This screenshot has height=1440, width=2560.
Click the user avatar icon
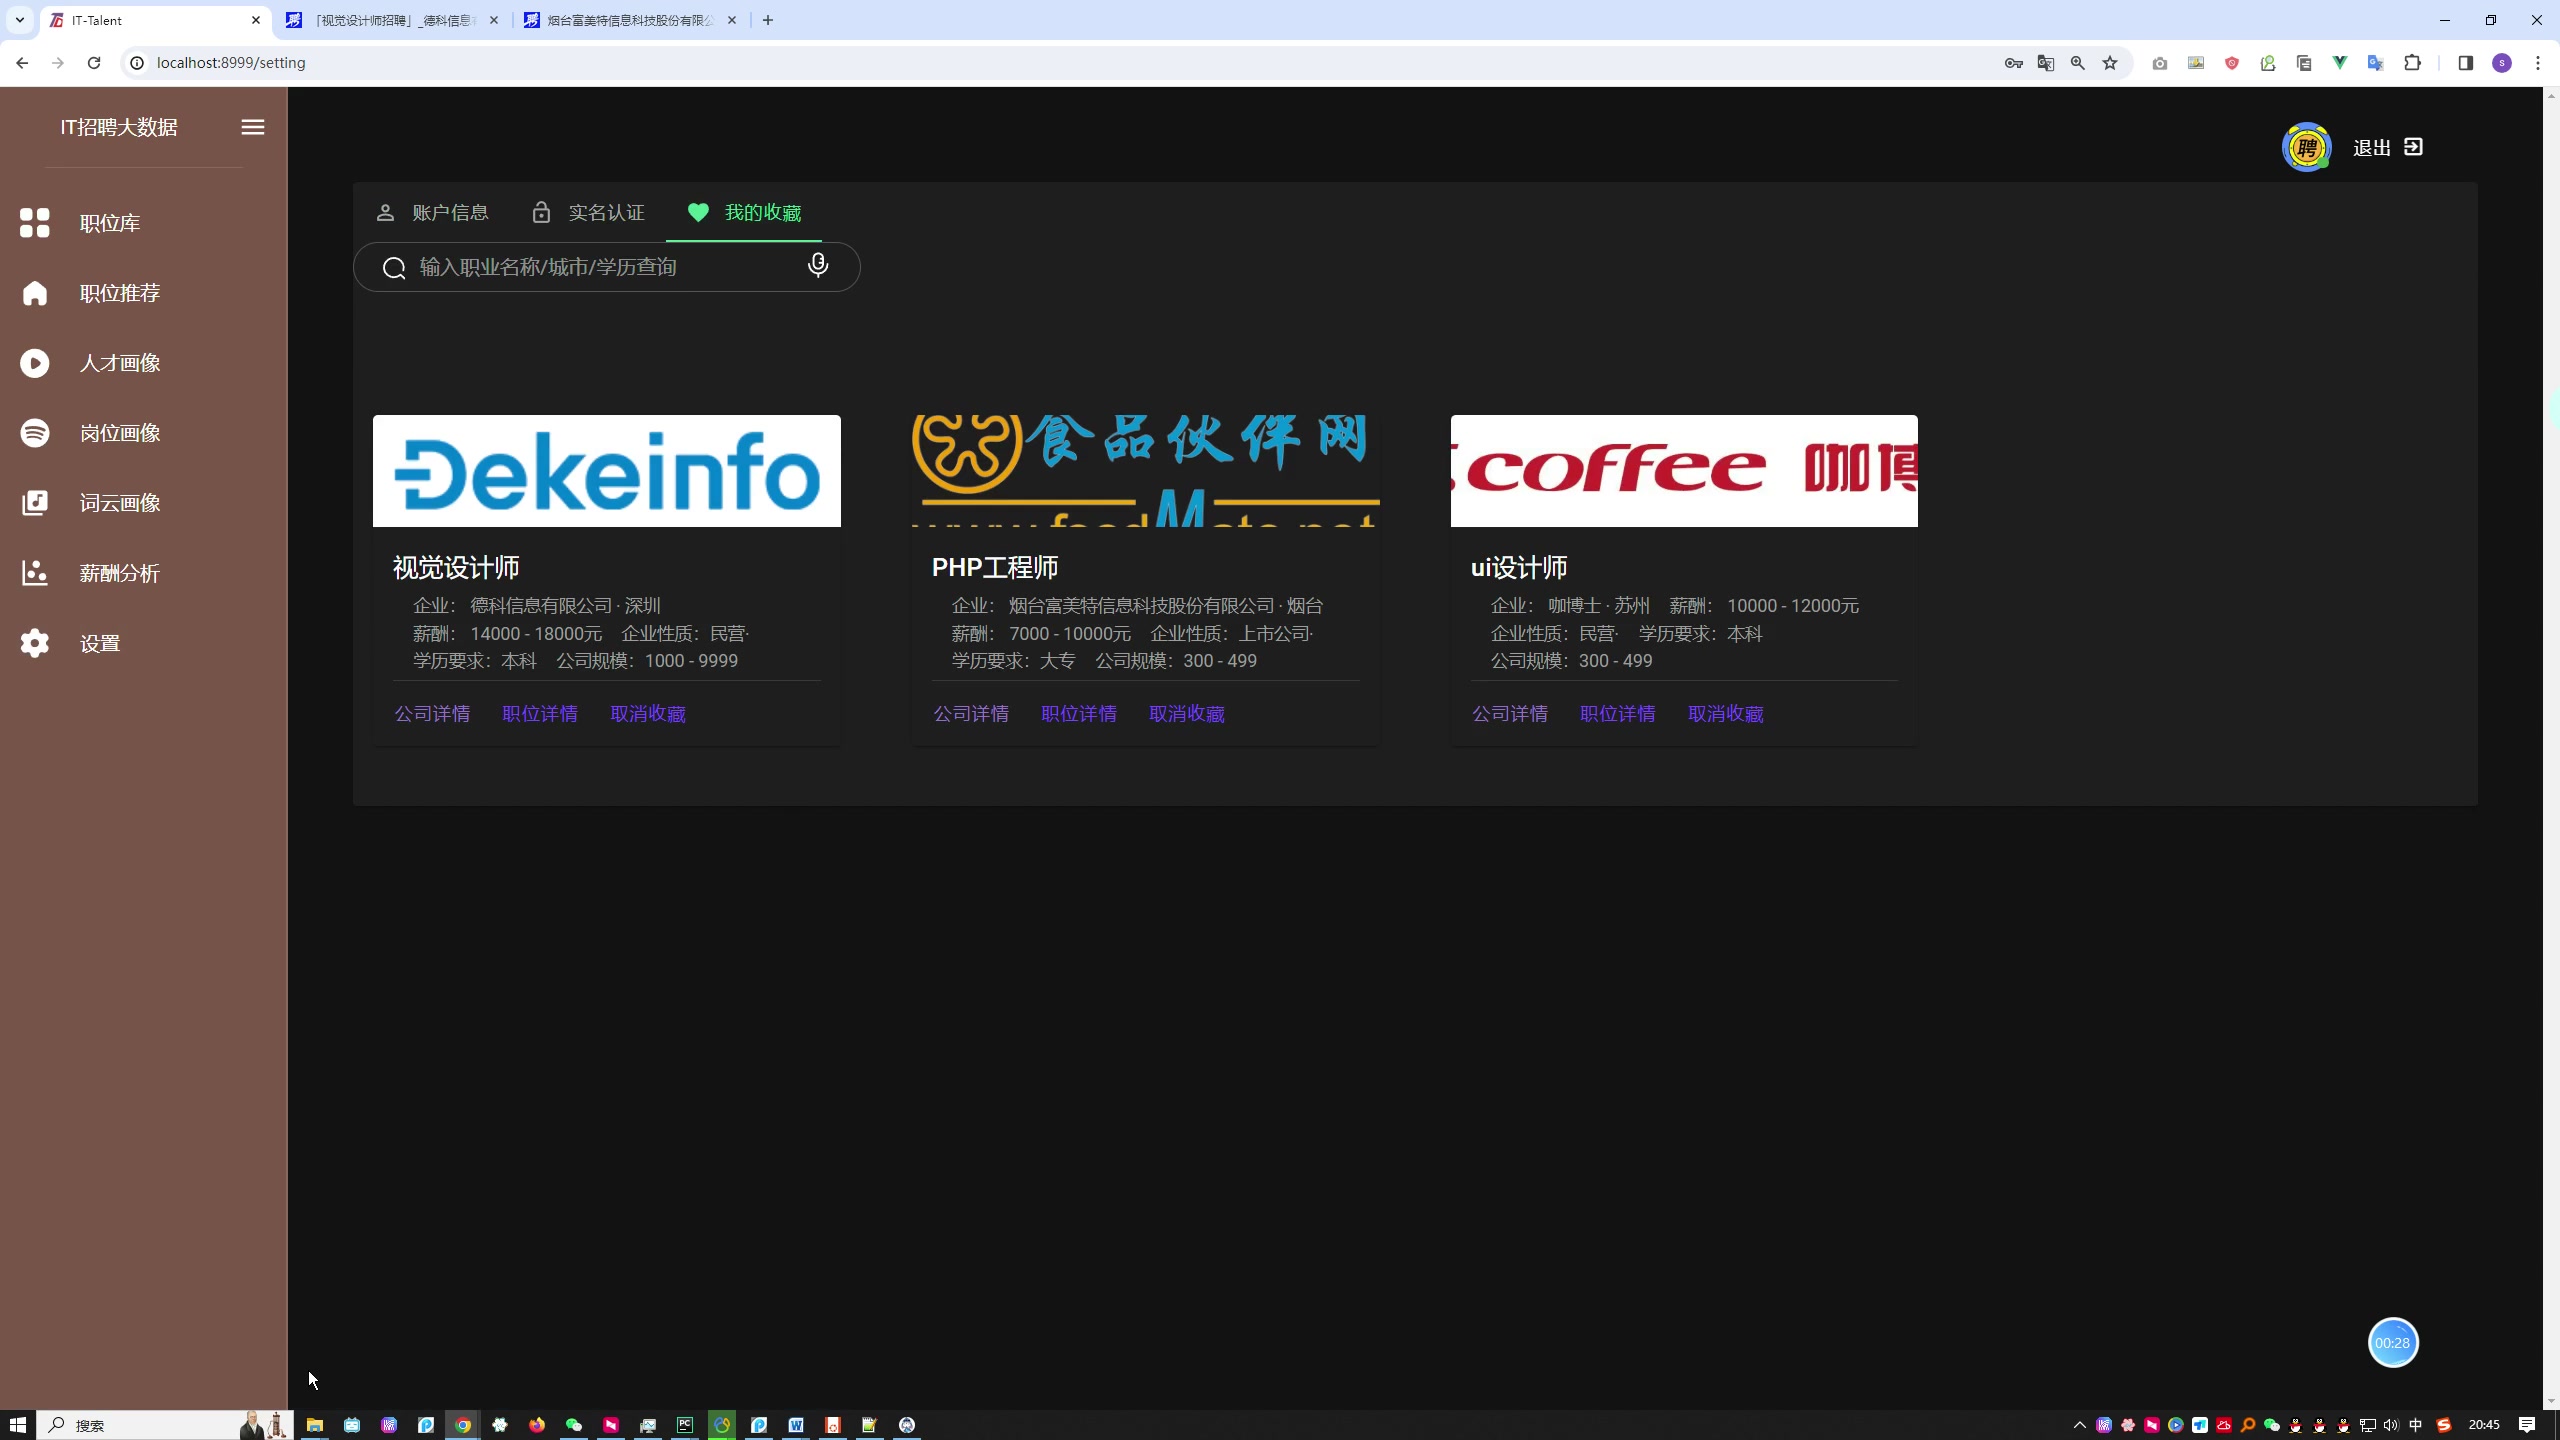point(2306,148)
